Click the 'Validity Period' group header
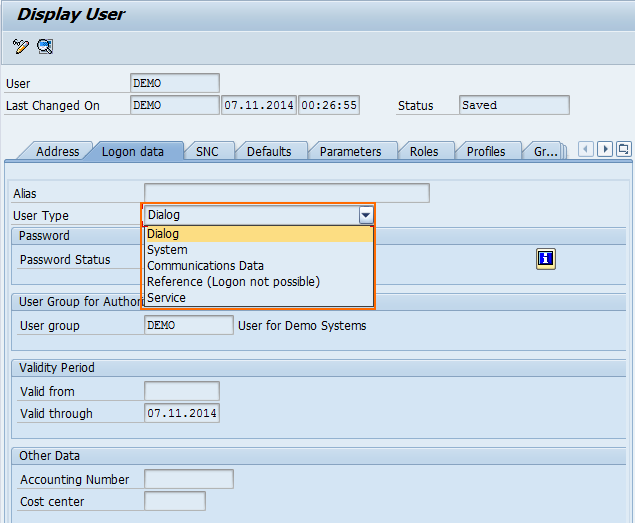 [x=57, y=367]
